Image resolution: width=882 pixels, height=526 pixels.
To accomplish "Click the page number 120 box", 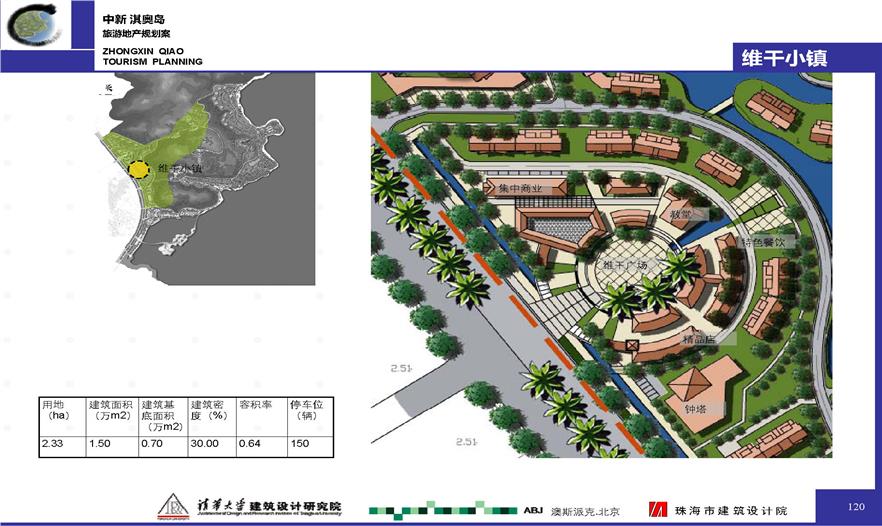I will [855, 505].
